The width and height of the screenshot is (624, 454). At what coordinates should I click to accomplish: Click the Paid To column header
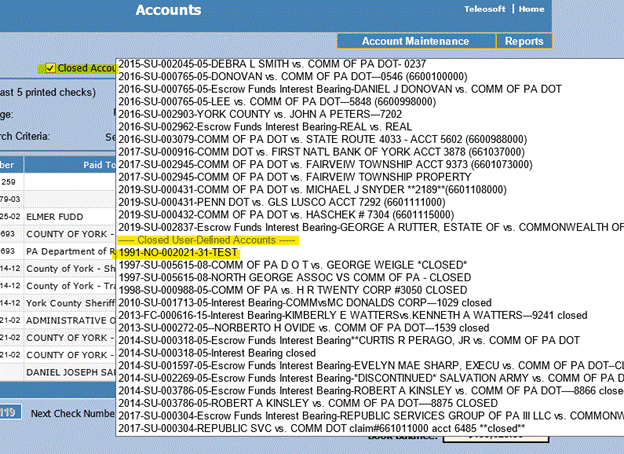coord(70,165)
